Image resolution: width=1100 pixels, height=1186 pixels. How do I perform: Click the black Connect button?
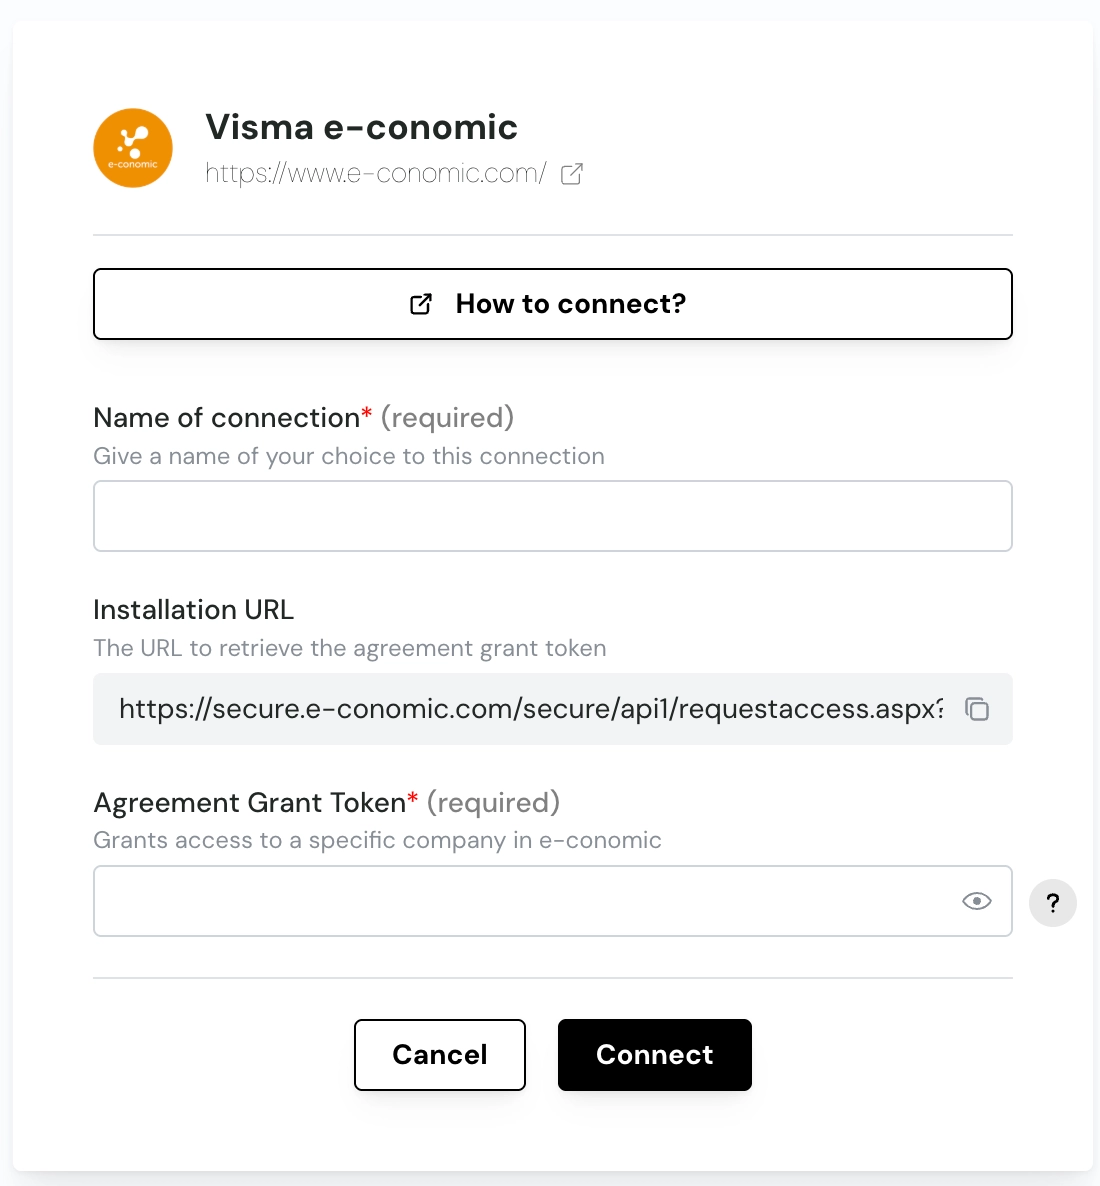click(x=655, y=1055)
